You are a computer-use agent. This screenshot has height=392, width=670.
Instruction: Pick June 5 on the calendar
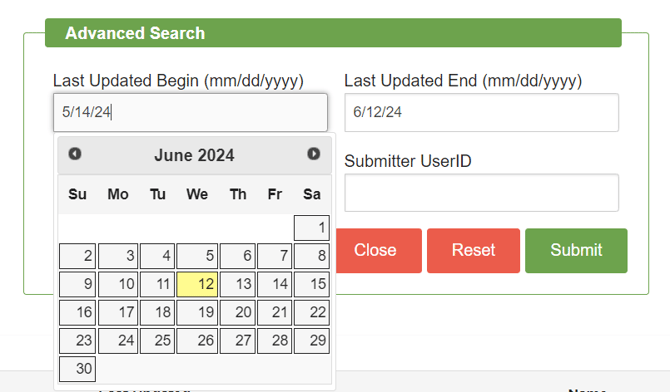coord(197,256)
